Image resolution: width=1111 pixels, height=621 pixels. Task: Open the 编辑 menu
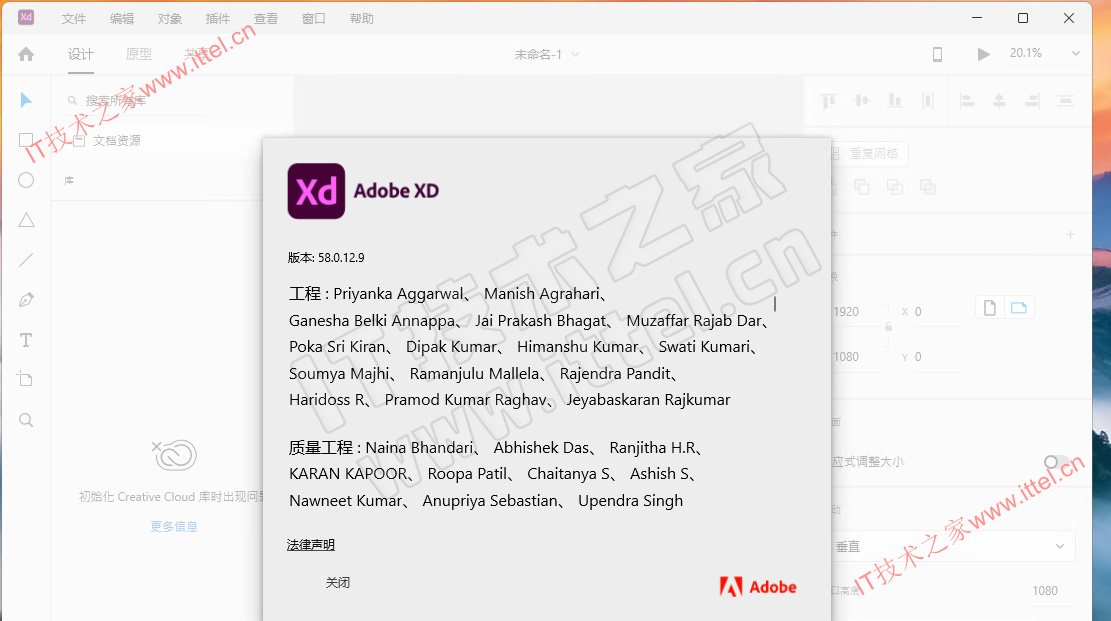point(122,18)
